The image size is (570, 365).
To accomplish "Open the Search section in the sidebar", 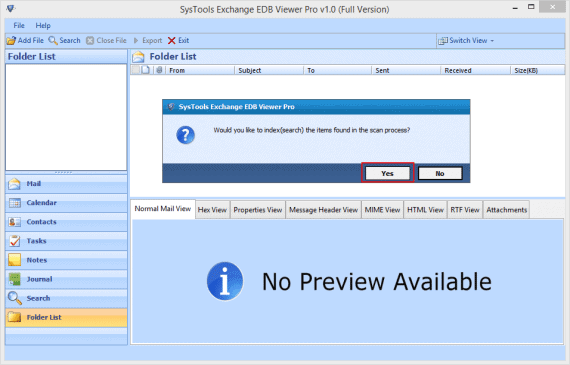I will click(66, 298).
